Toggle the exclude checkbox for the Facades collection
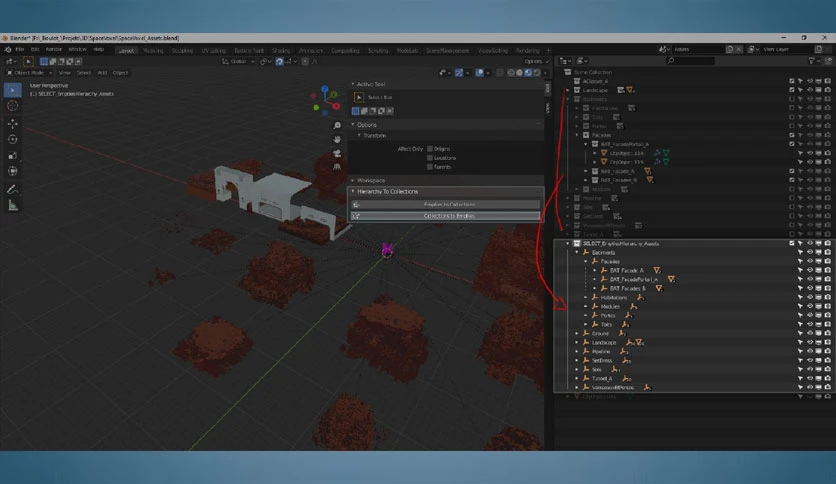Image resolution: width=836 pixels, height=484 pixels. [x=792, y=135]
